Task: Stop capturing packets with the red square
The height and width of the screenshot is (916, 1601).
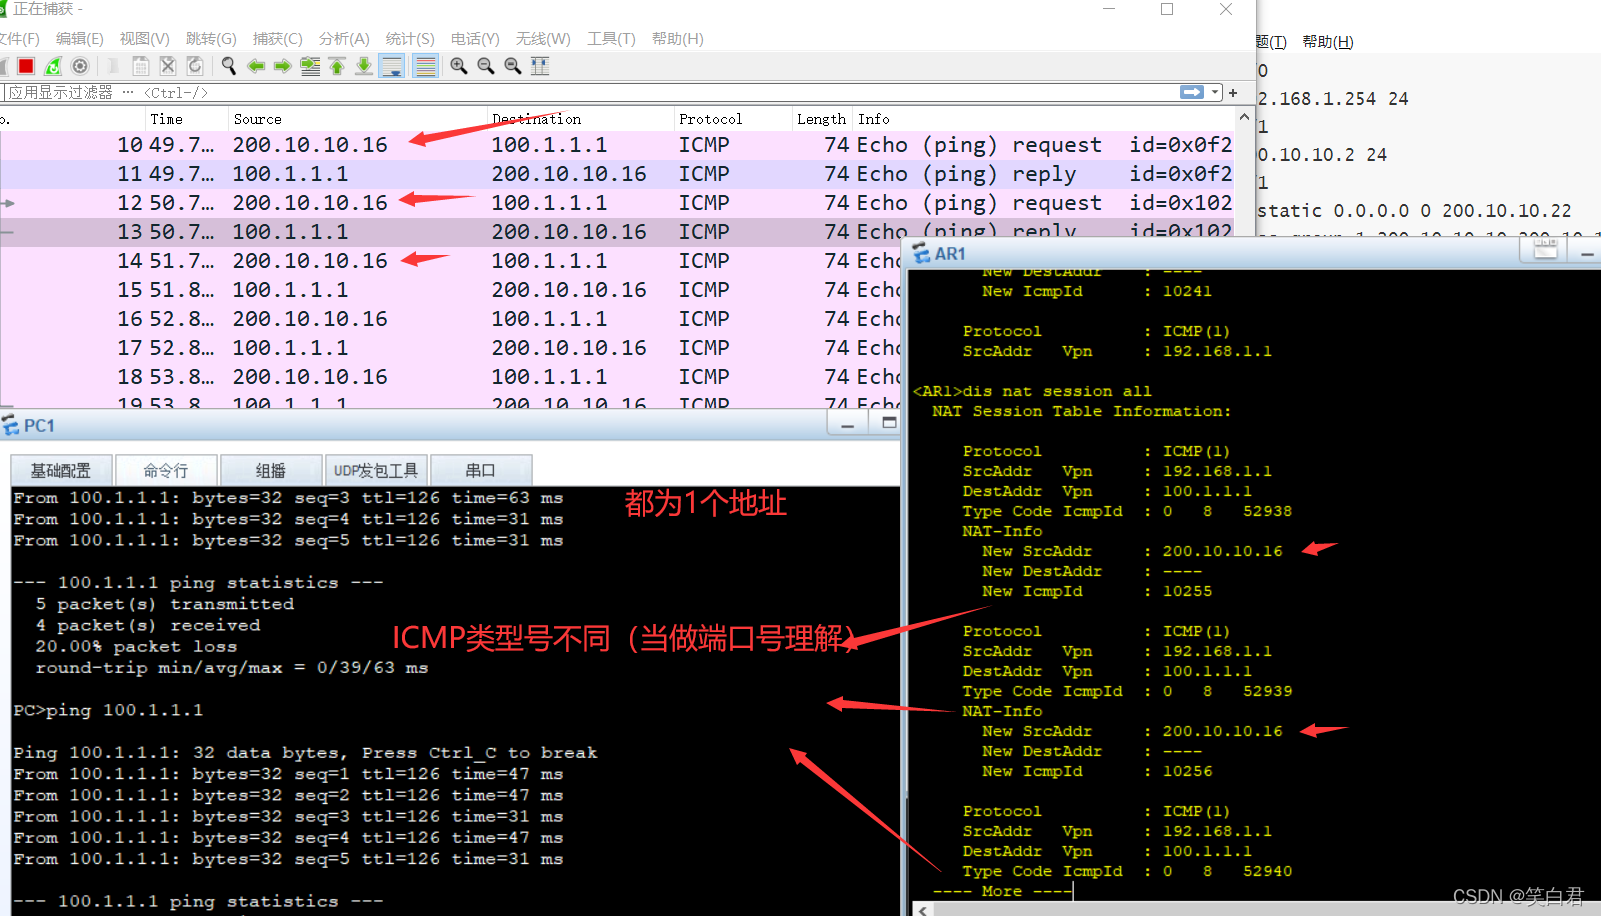Action: click(26, 66)
